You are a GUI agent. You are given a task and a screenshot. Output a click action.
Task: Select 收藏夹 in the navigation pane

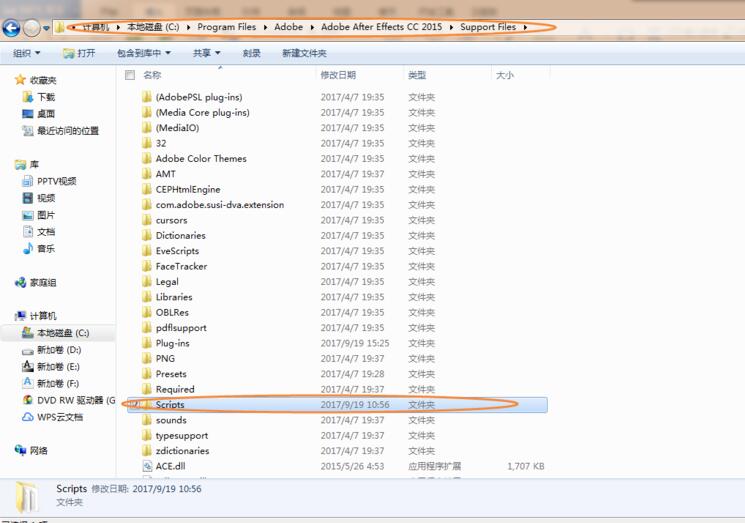[43, 80]
